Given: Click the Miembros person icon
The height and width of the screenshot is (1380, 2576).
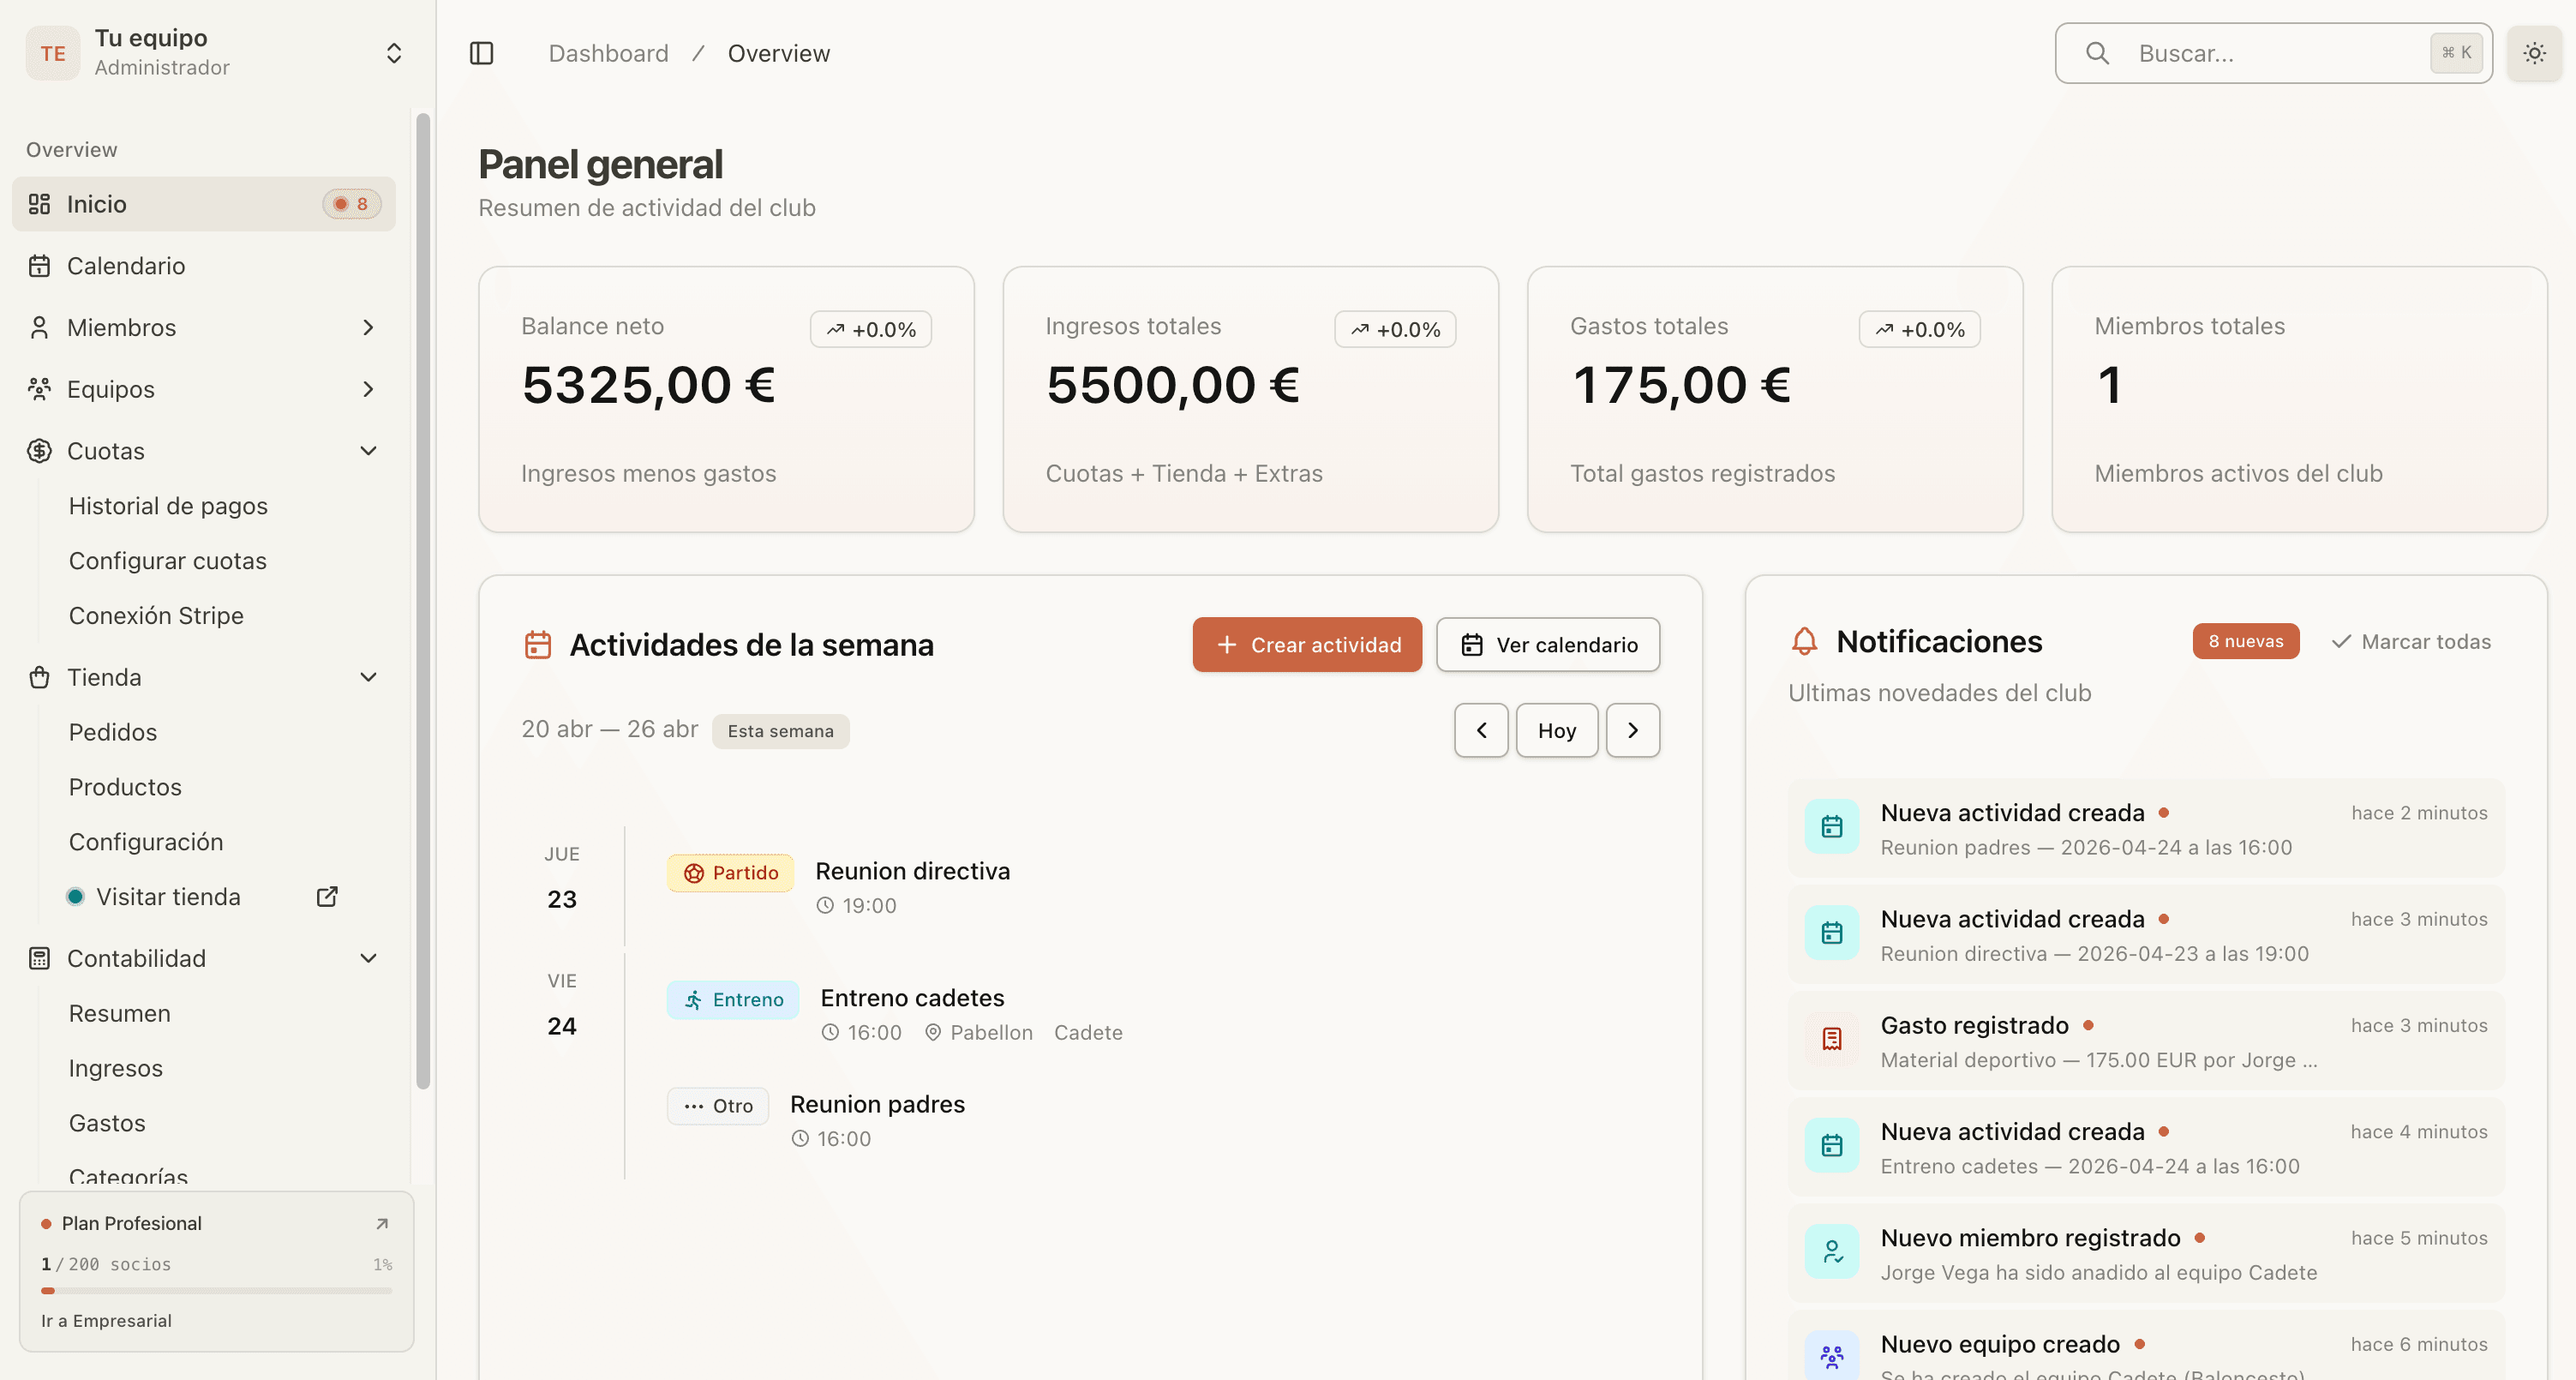Looking at the screenshot, I should click(39, 328).
